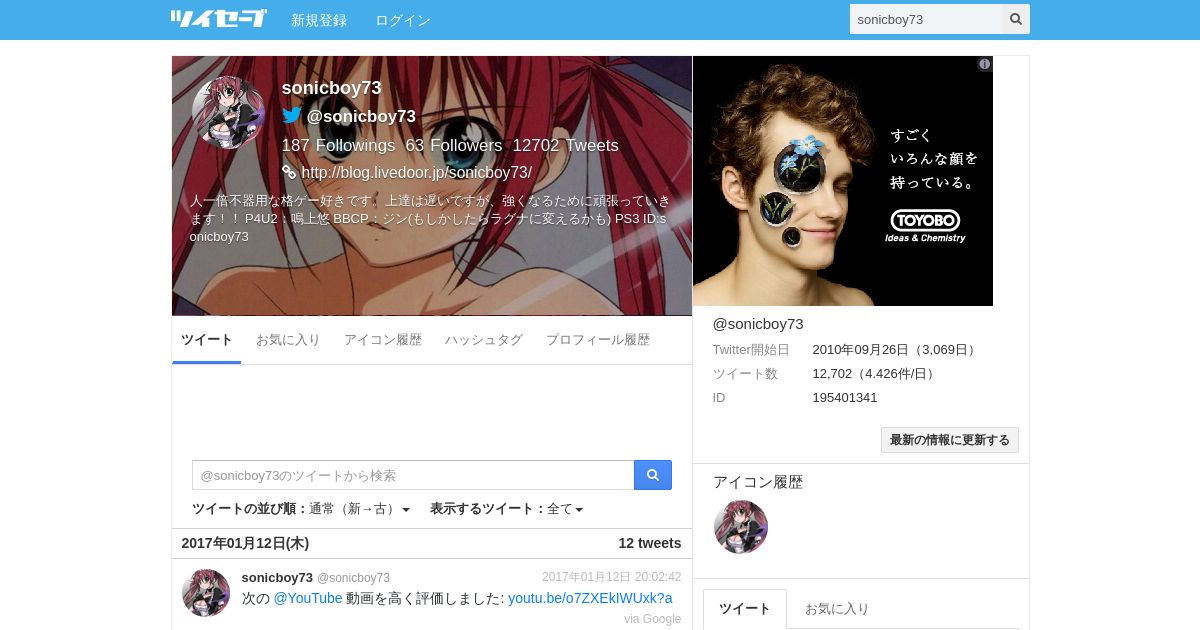Click the sonicboy73 display name in the banner
This screenshot has height=630, width=1200.
point(332,88)
